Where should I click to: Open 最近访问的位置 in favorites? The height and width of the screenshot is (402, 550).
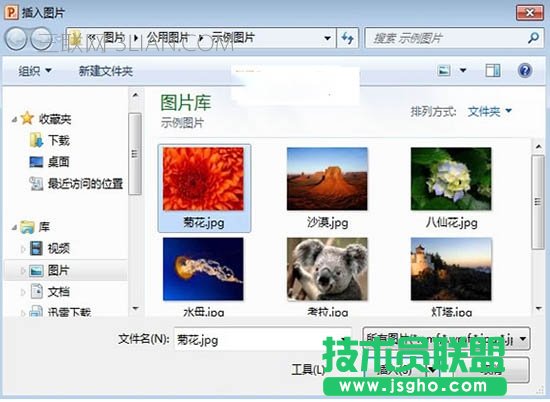(86, 183)
